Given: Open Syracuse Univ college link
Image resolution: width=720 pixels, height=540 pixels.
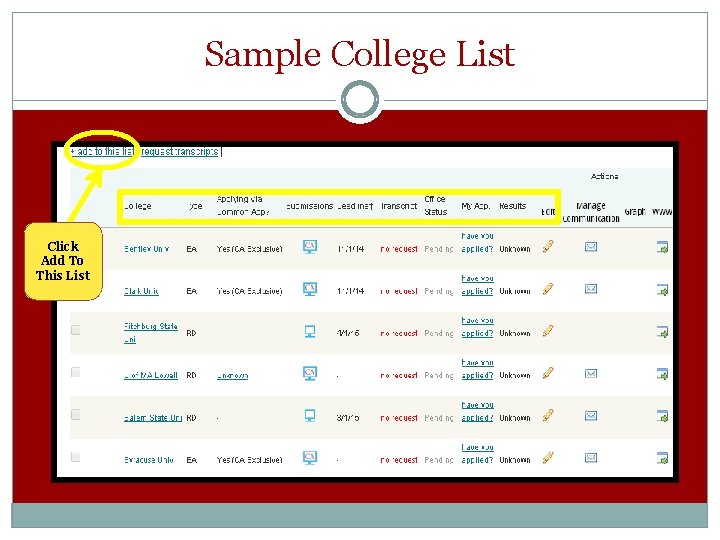Looking at the screenshot, I should 149,460.
